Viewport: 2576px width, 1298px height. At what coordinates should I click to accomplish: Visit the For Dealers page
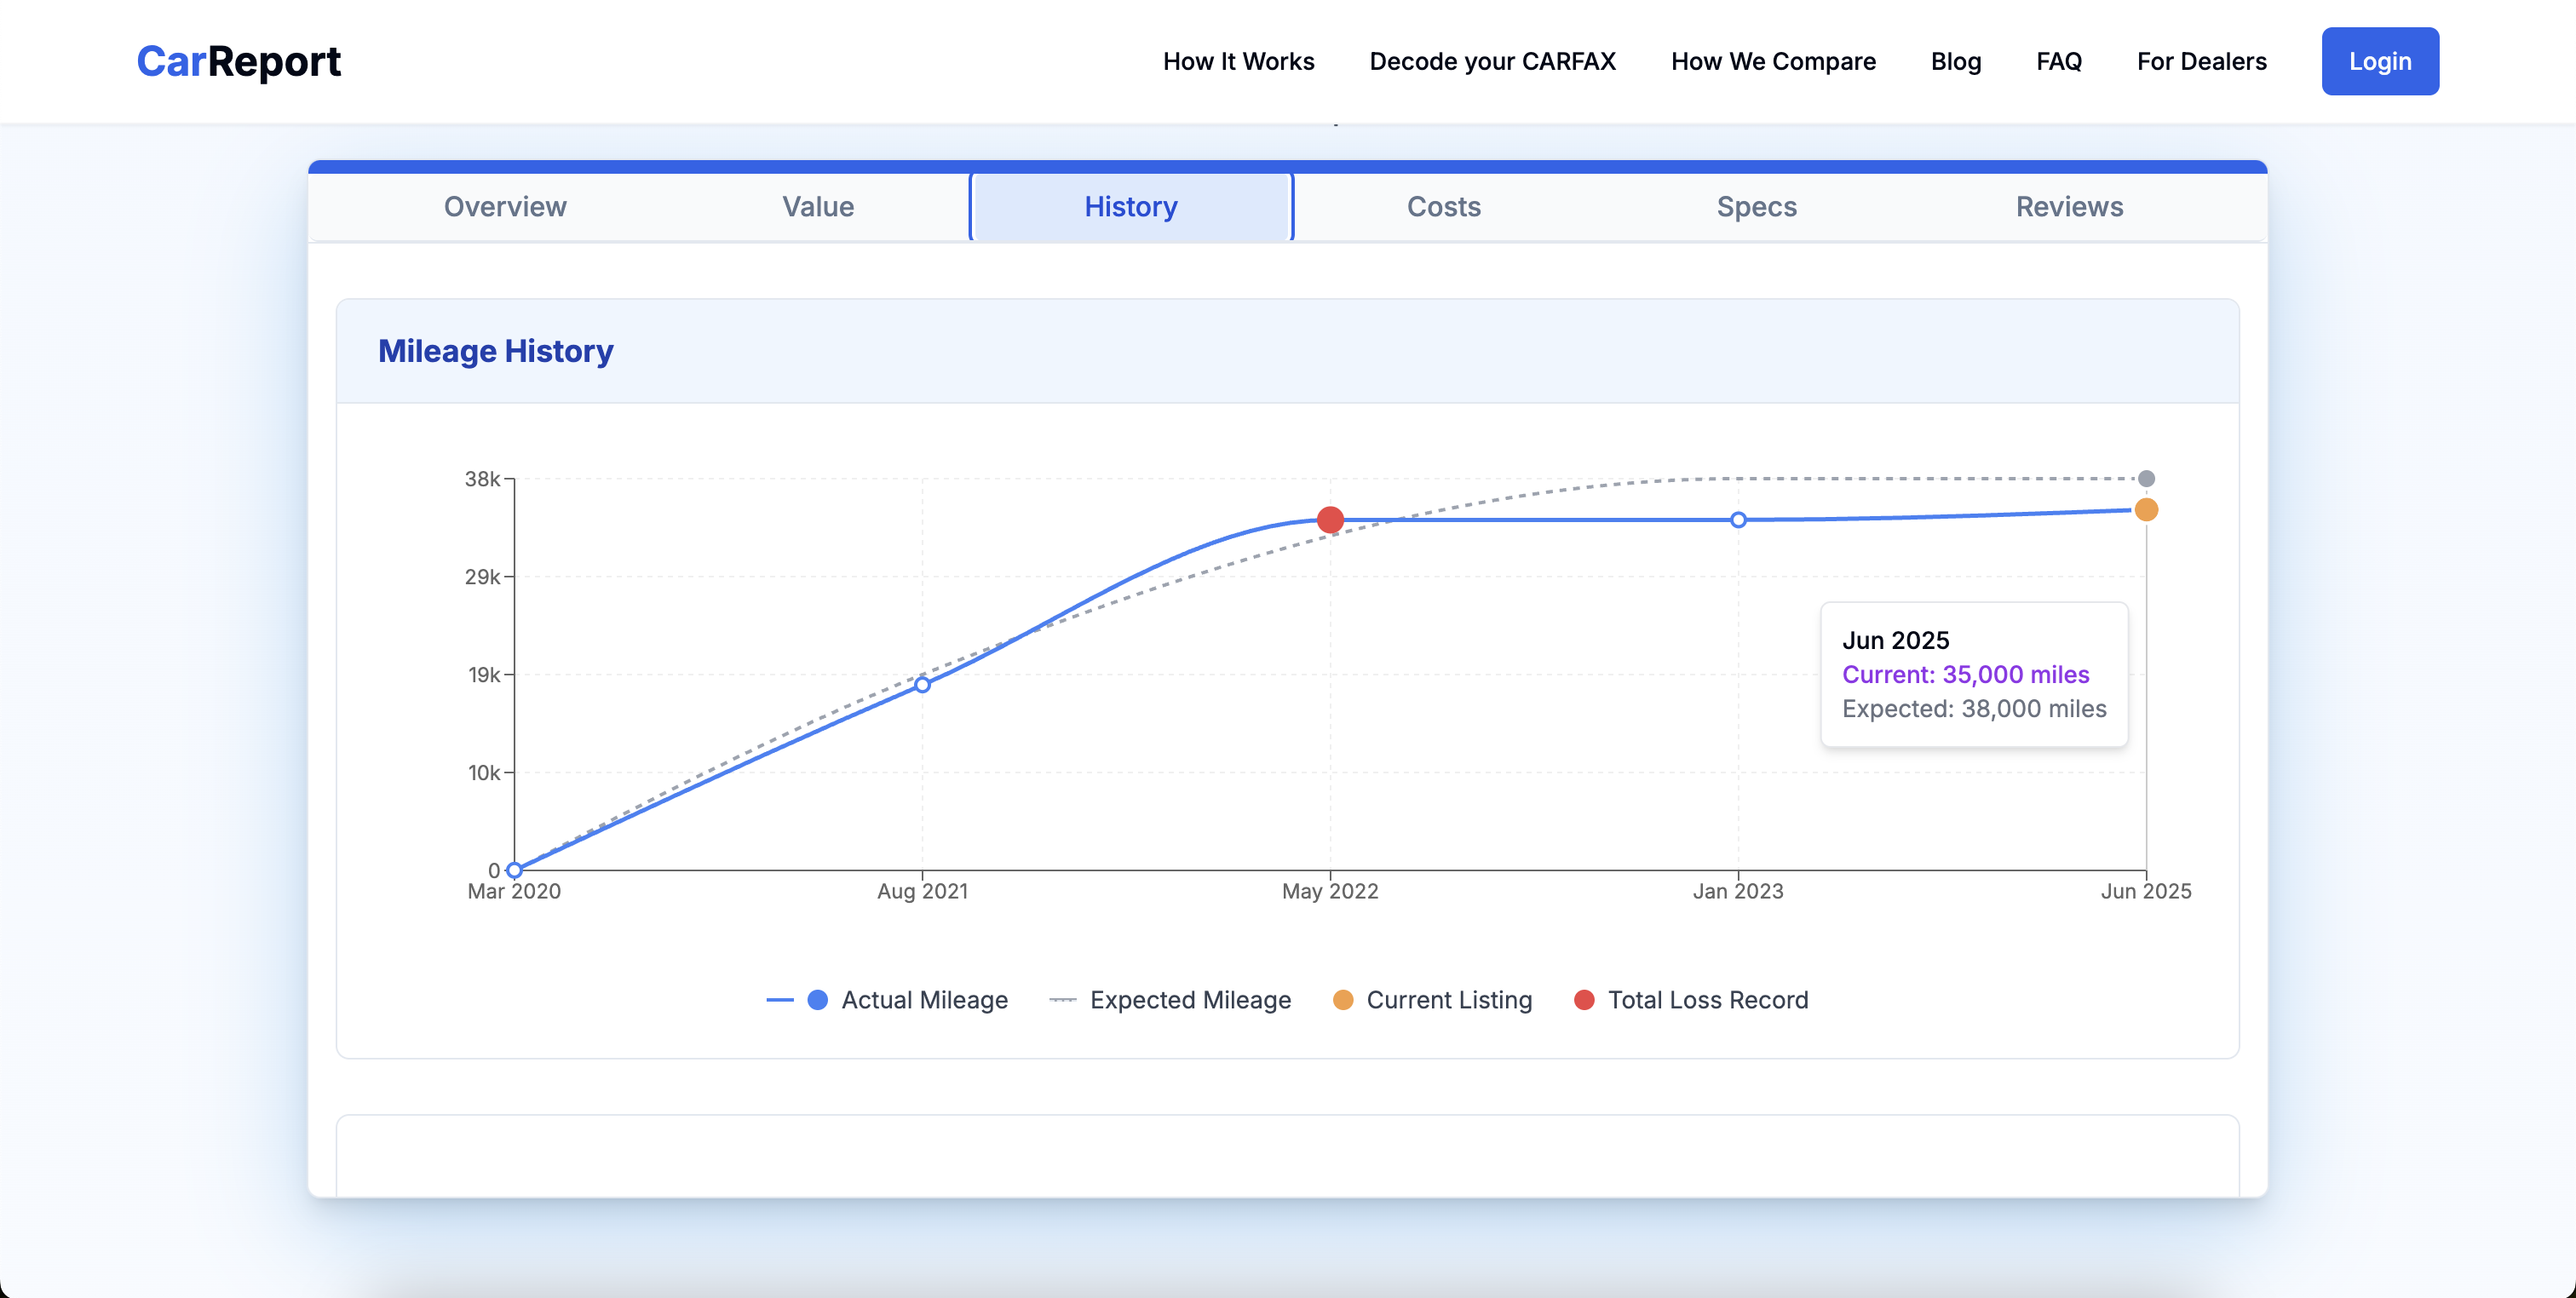point(2201,61)
